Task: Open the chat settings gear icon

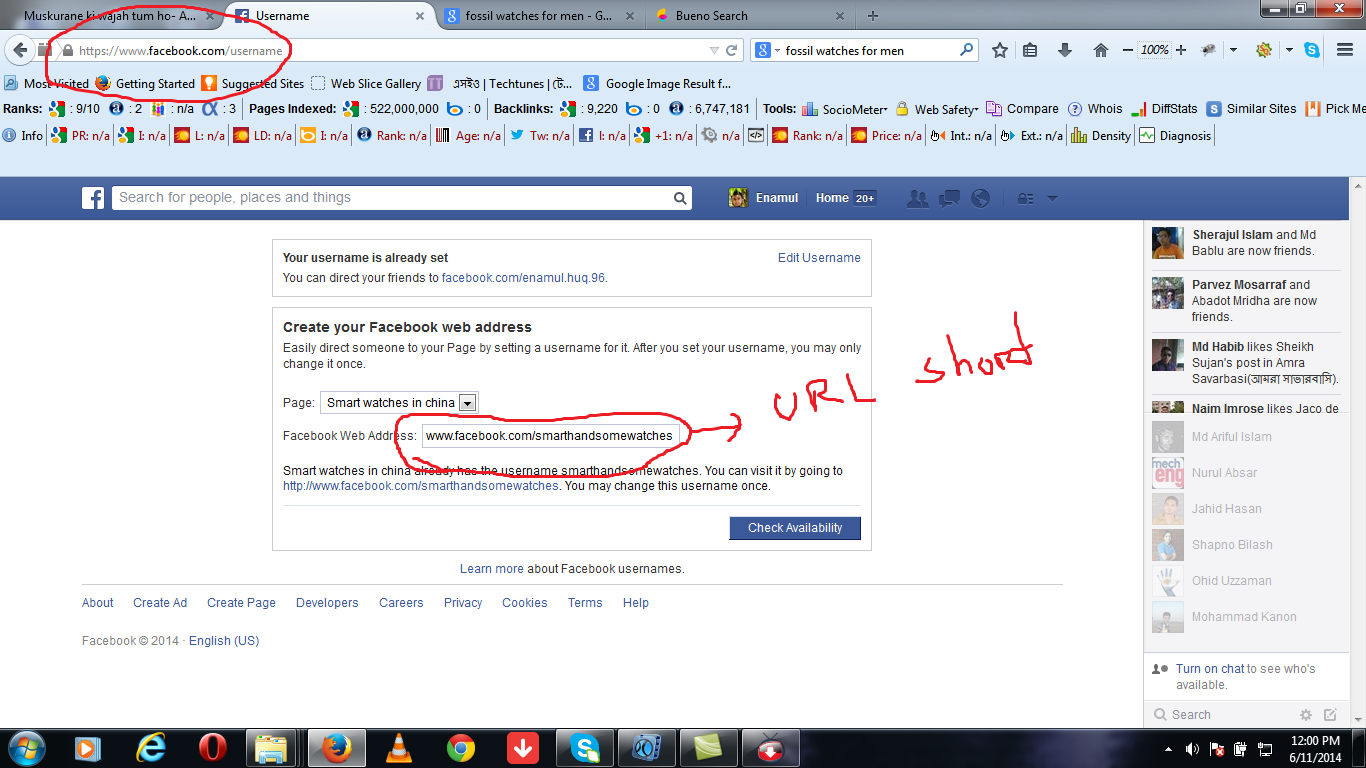Action: [x=1305, y=715]
